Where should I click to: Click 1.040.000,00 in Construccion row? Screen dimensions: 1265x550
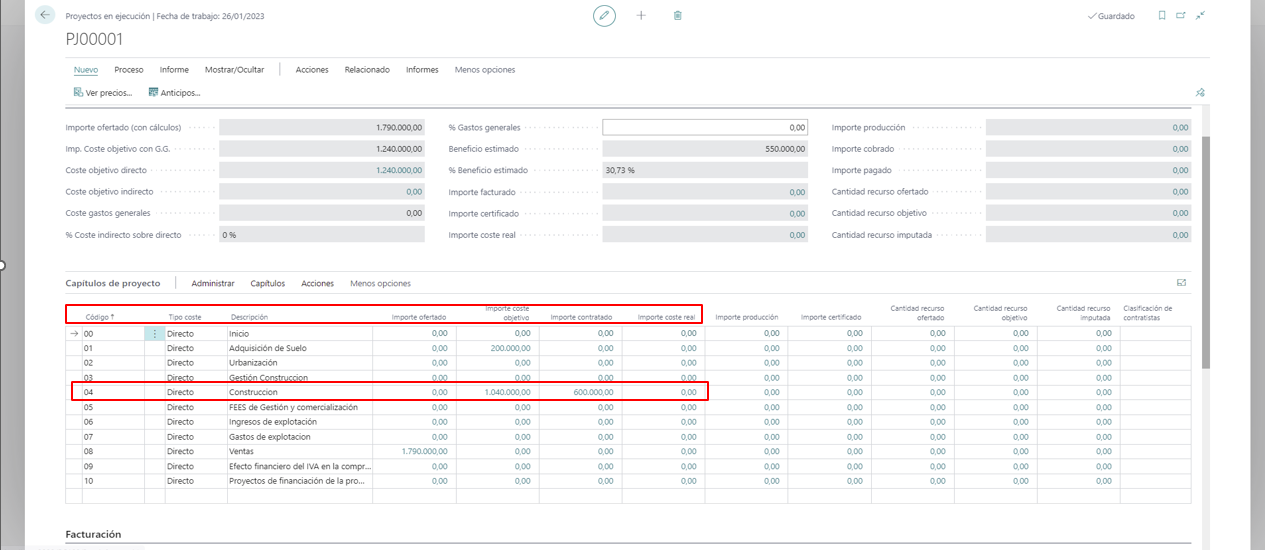coord(506,392)
